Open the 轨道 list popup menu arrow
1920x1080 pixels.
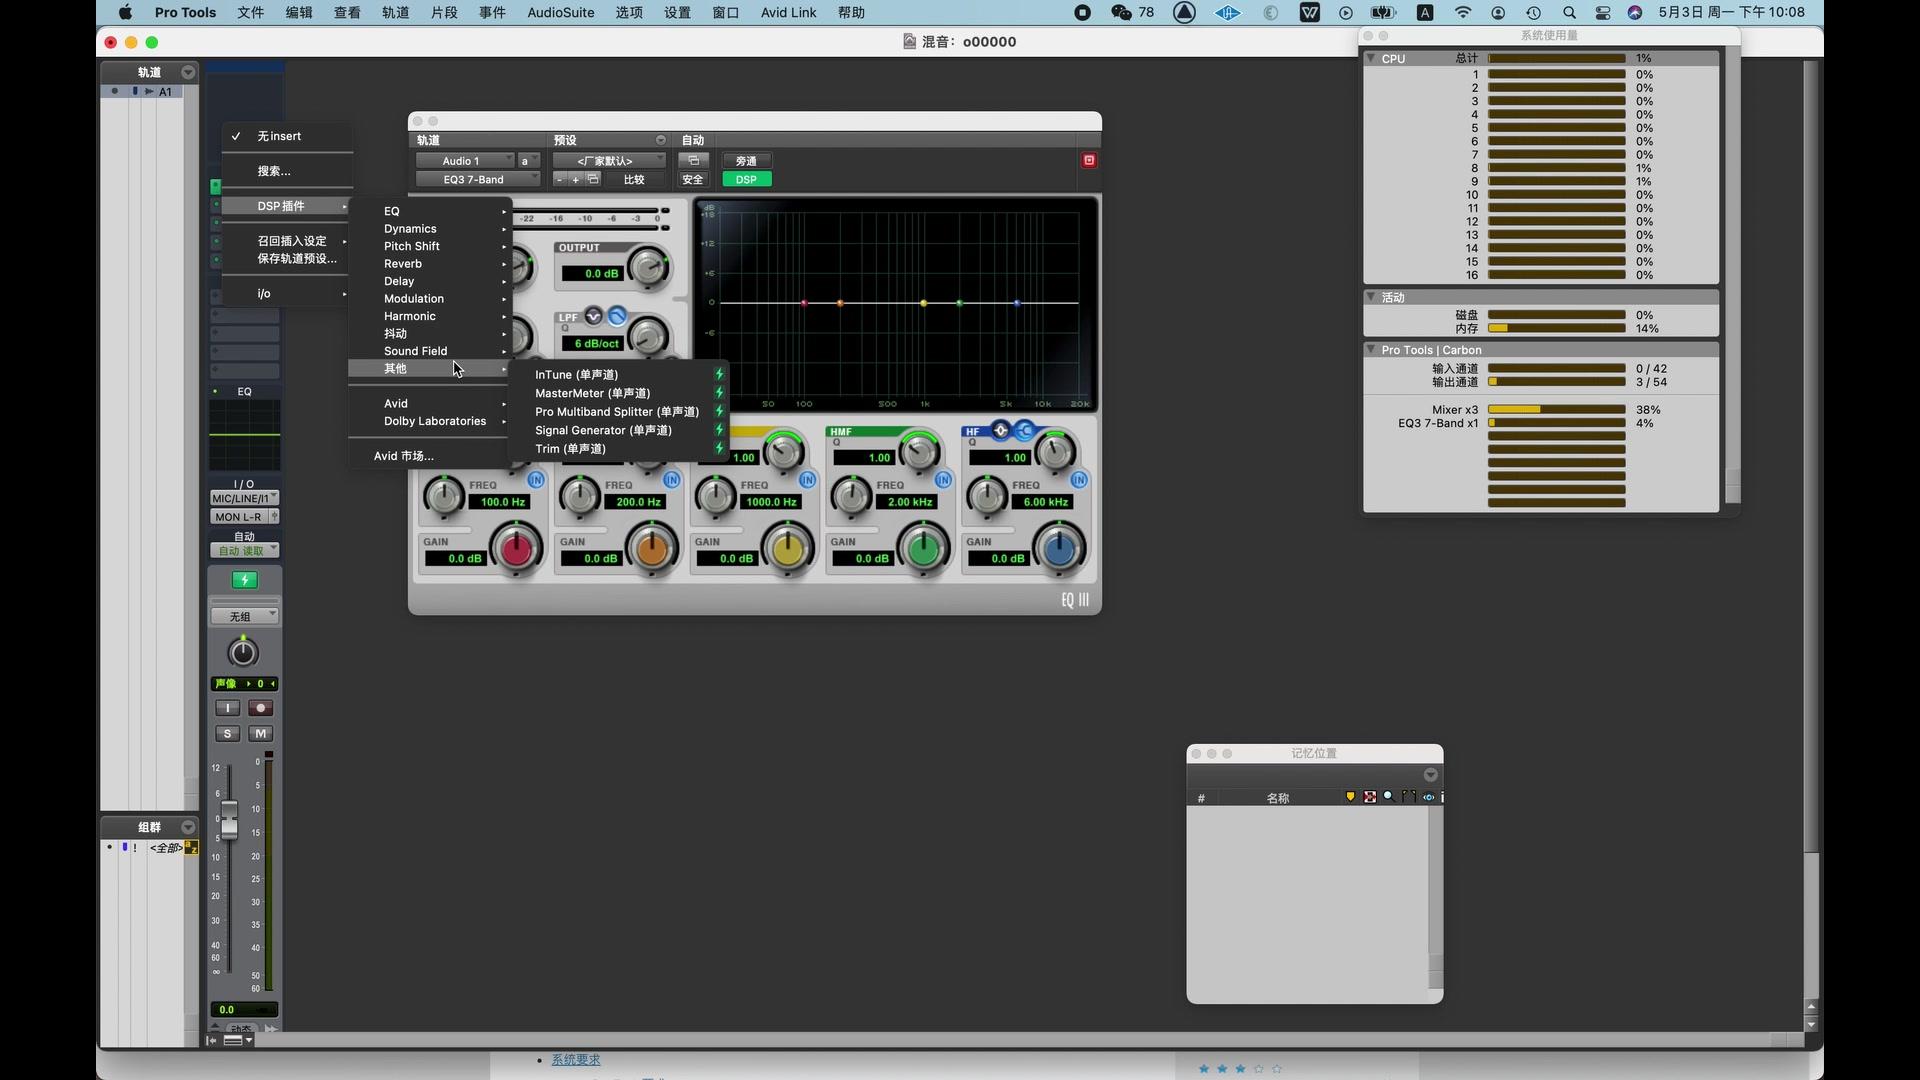[x=188, y=72]
